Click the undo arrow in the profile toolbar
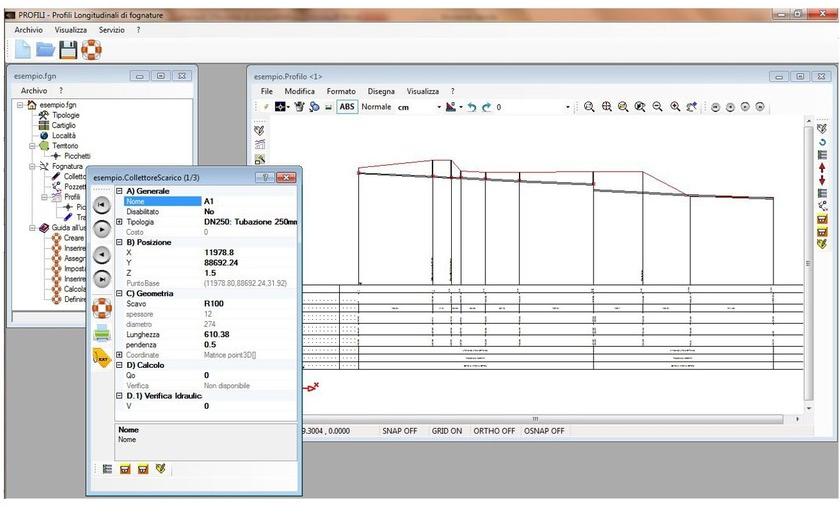Viewport: 840px width, 515px height. [x=471, y=107]
